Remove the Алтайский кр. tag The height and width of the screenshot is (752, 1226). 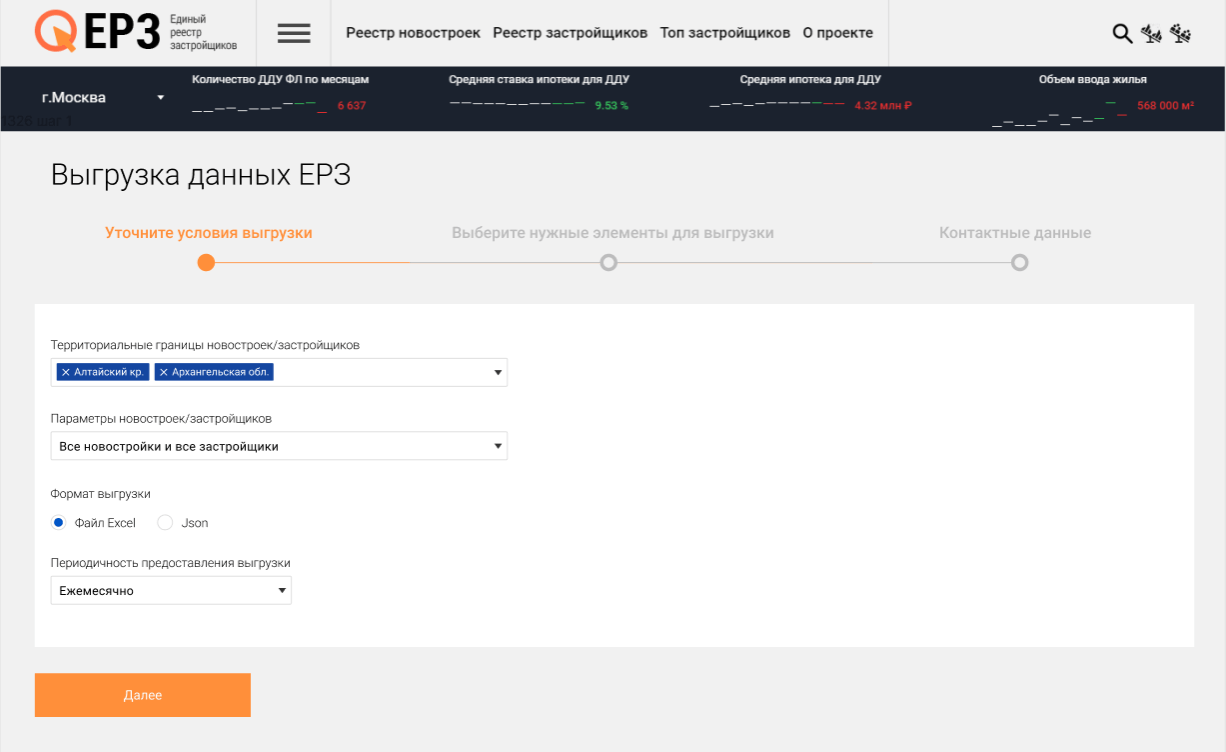66,372
